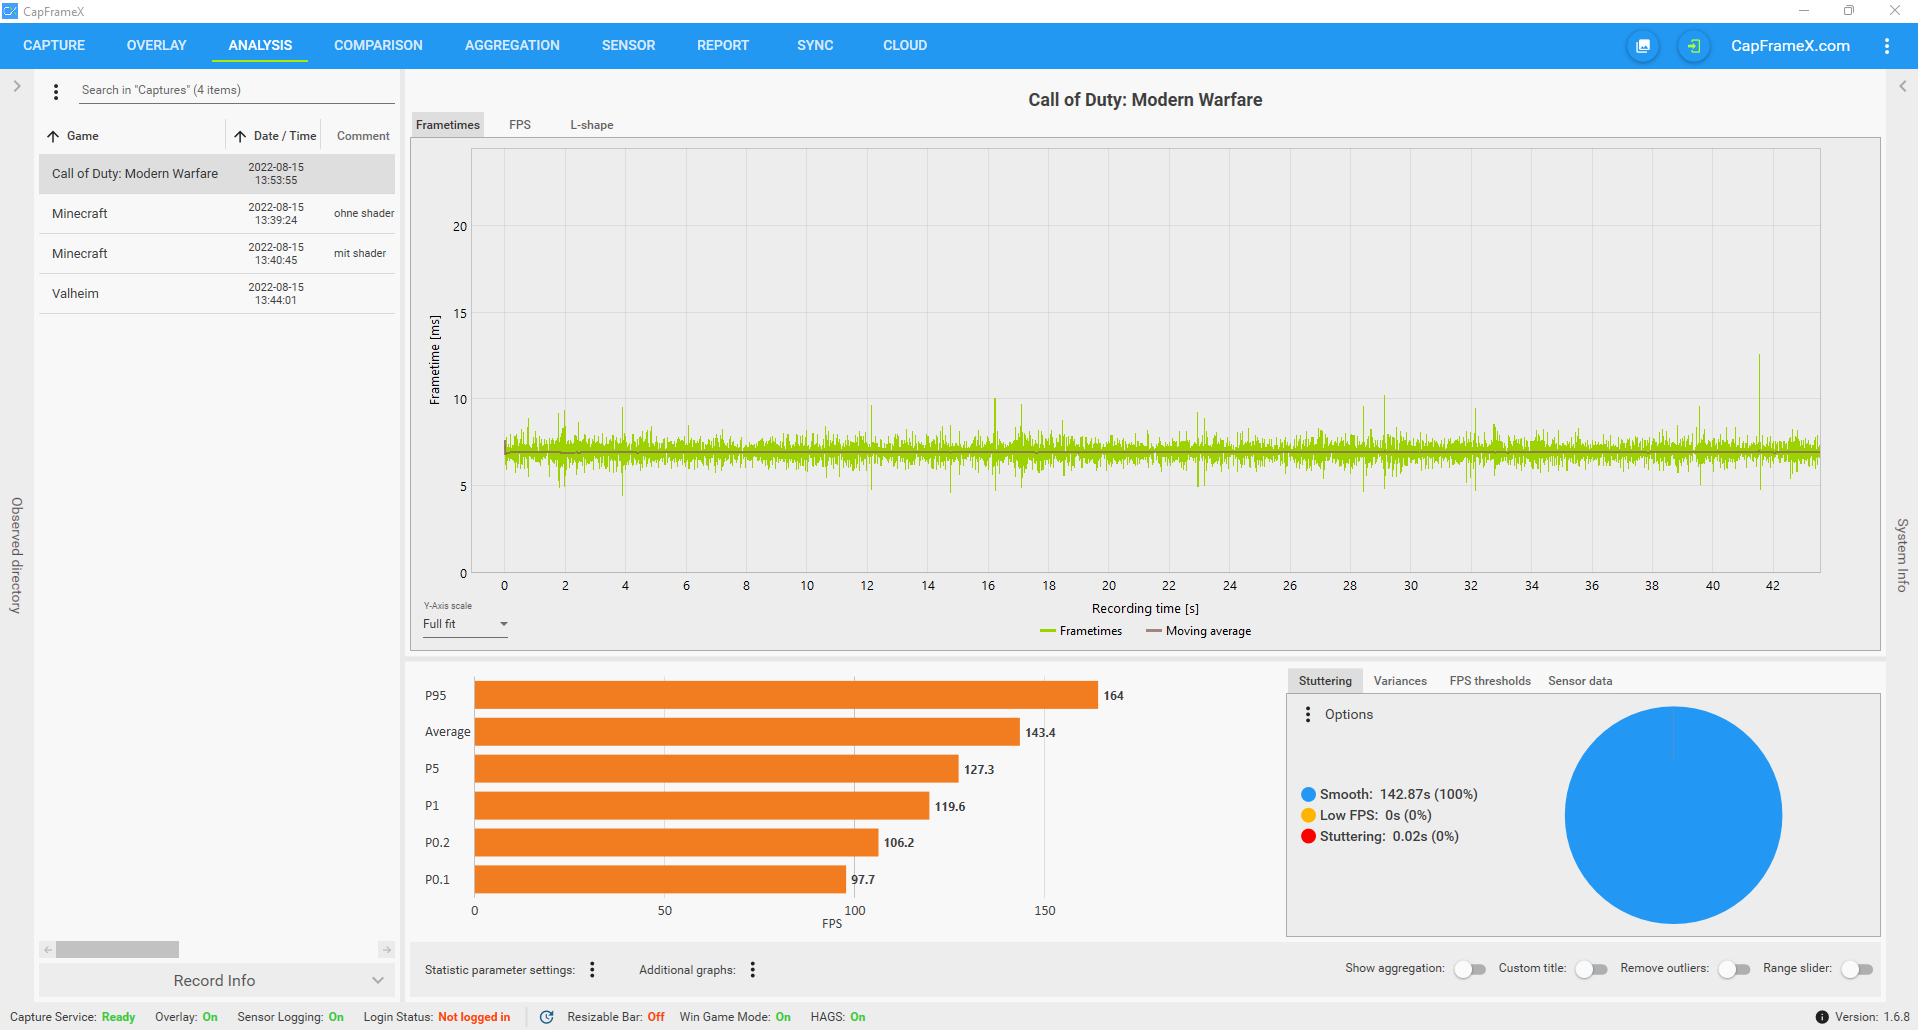This screenshot has height=1030, width=1918.
Task: Click the Capture Service Ready status
Action: [x=118, y=1017]
